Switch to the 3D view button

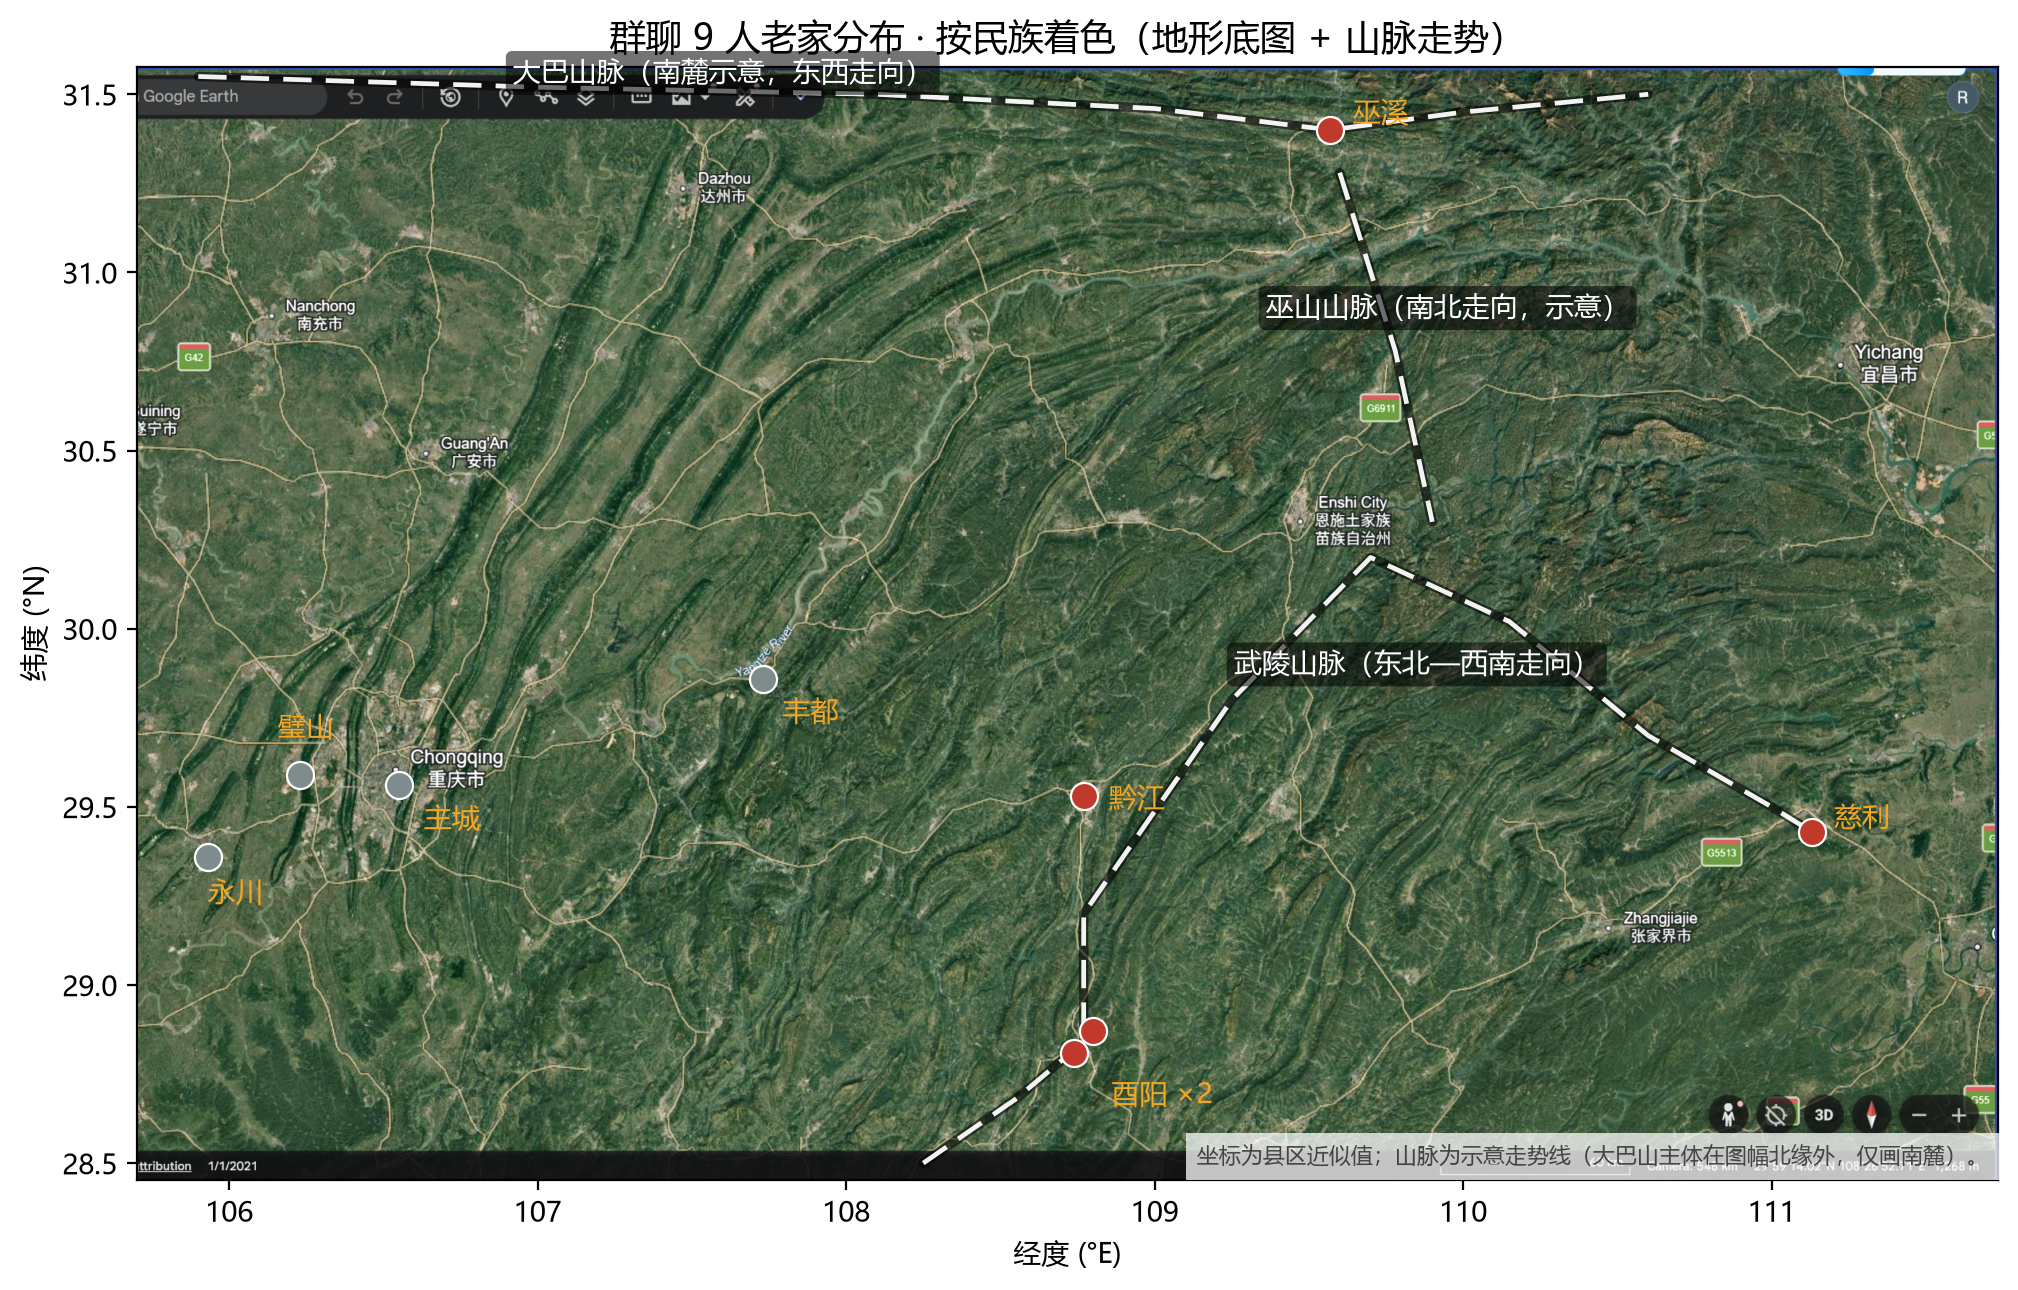coord(1824,1114)
